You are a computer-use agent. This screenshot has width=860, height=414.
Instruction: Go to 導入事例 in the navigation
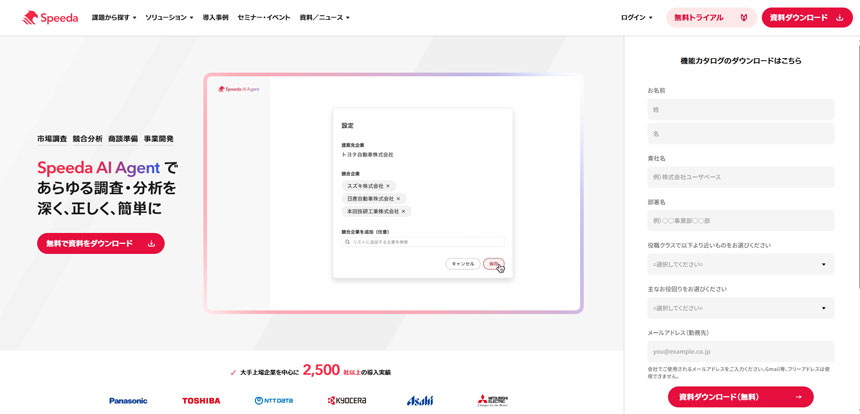pyautogui.click(x=215, y=18)
